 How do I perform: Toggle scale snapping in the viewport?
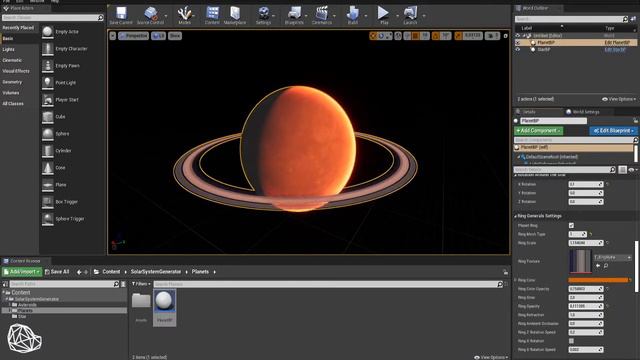click(458, 36)
